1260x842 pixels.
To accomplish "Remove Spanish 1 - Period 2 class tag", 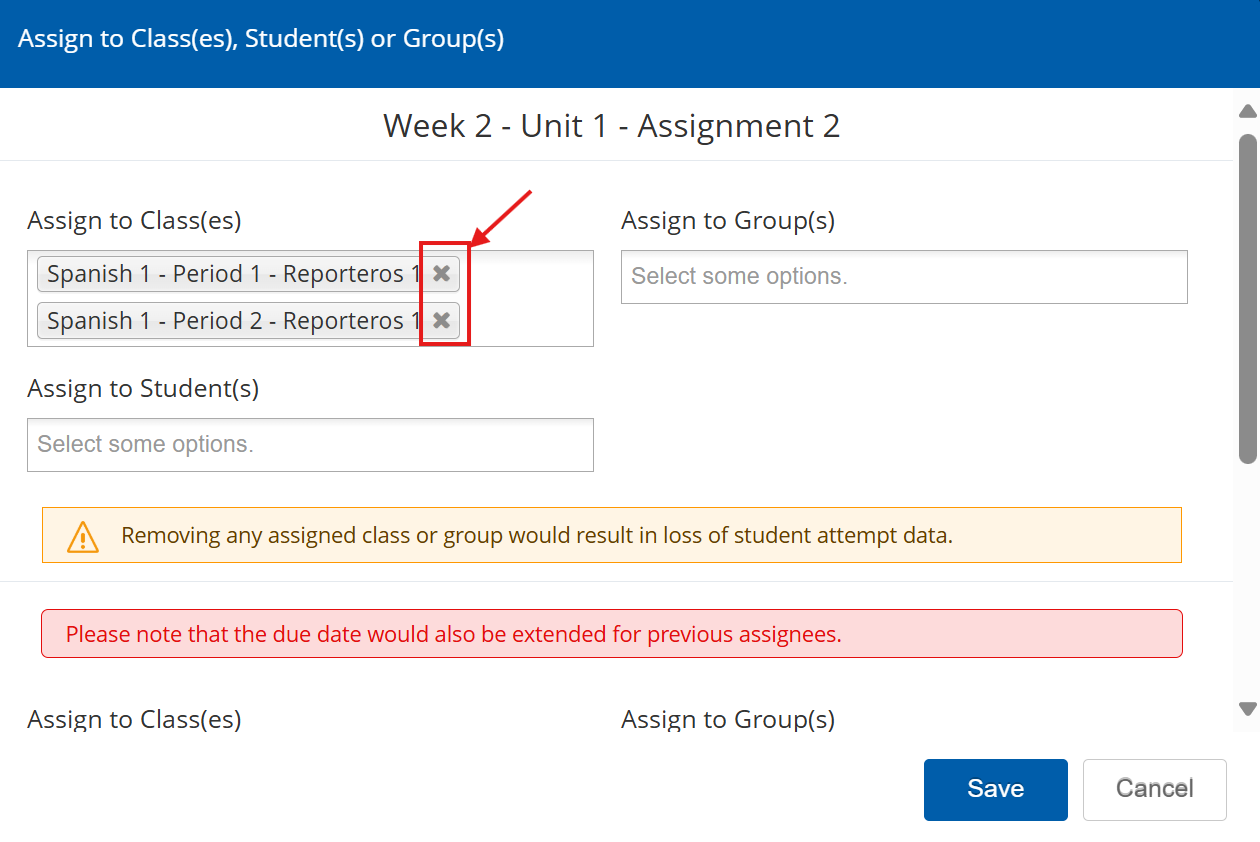I will pyautogui.click(x=441, y=321).
